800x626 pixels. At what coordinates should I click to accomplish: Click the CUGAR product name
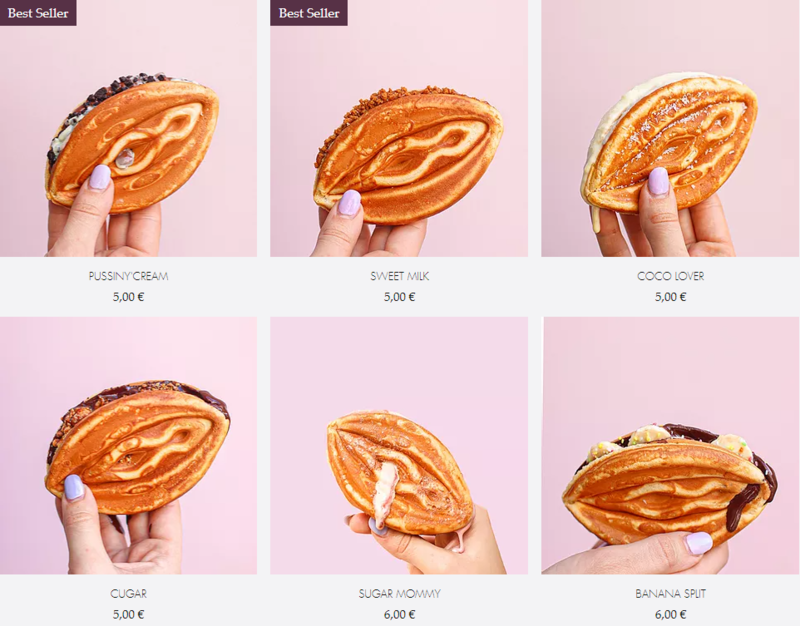tap(128, 593)
